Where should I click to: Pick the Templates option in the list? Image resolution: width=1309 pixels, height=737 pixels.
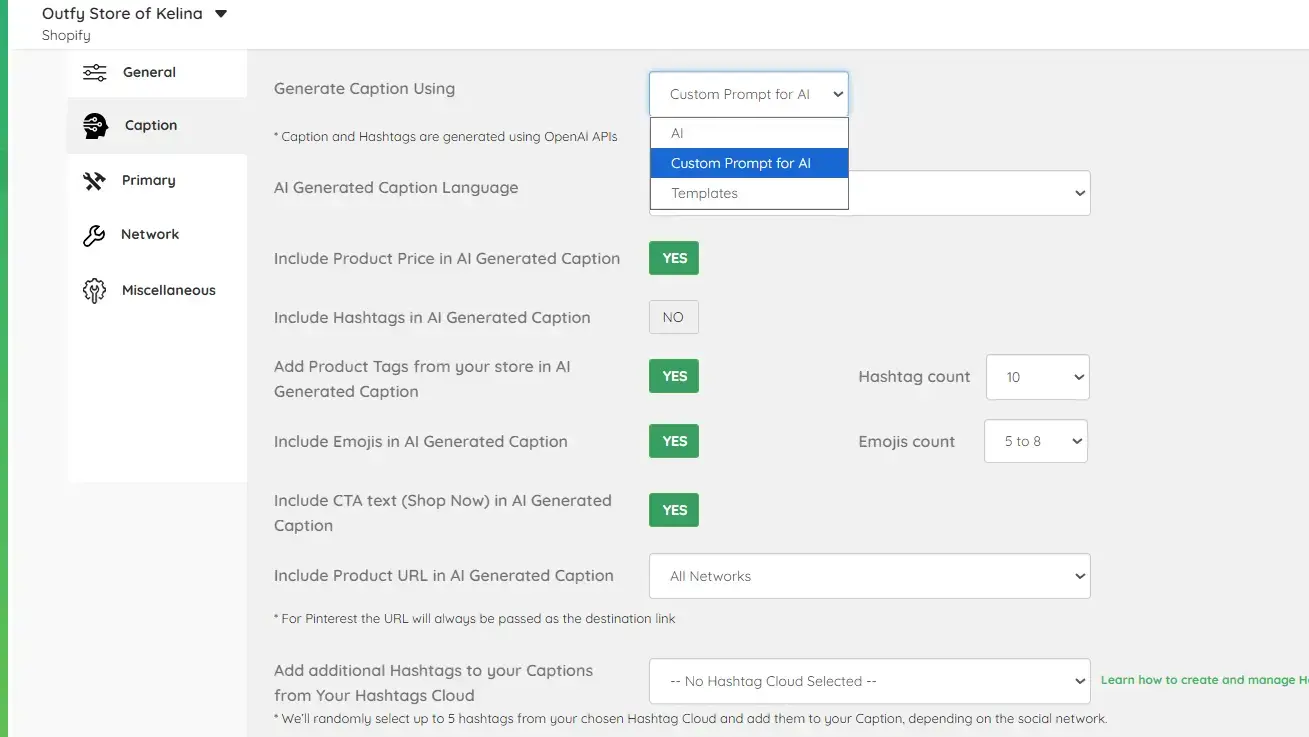coord(749,193)
